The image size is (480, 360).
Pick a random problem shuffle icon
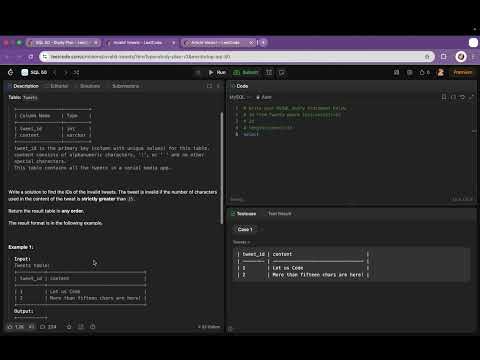[76, 72]
